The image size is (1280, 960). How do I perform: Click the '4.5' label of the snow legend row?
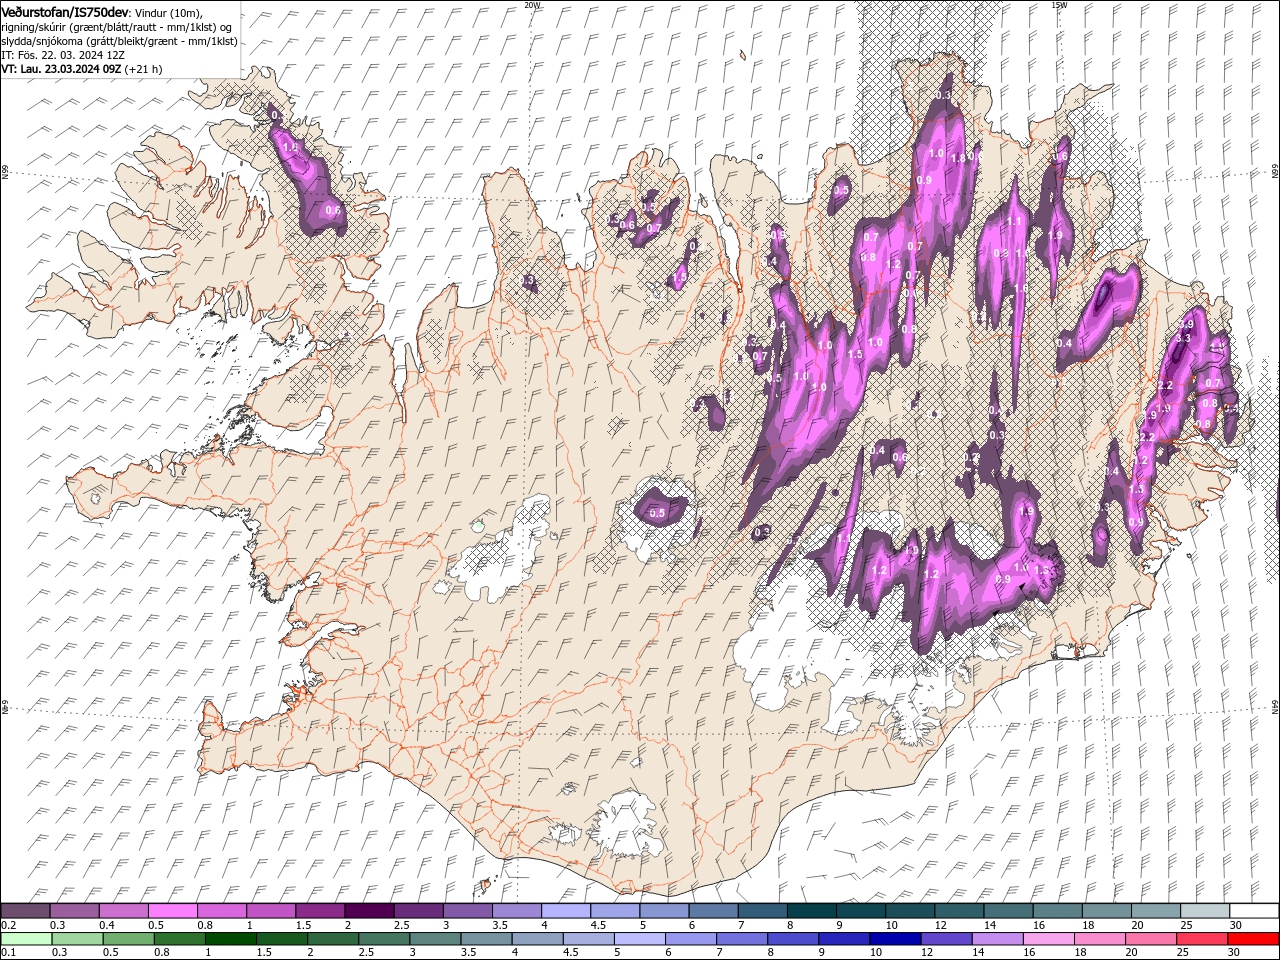[x=598, y=925]
